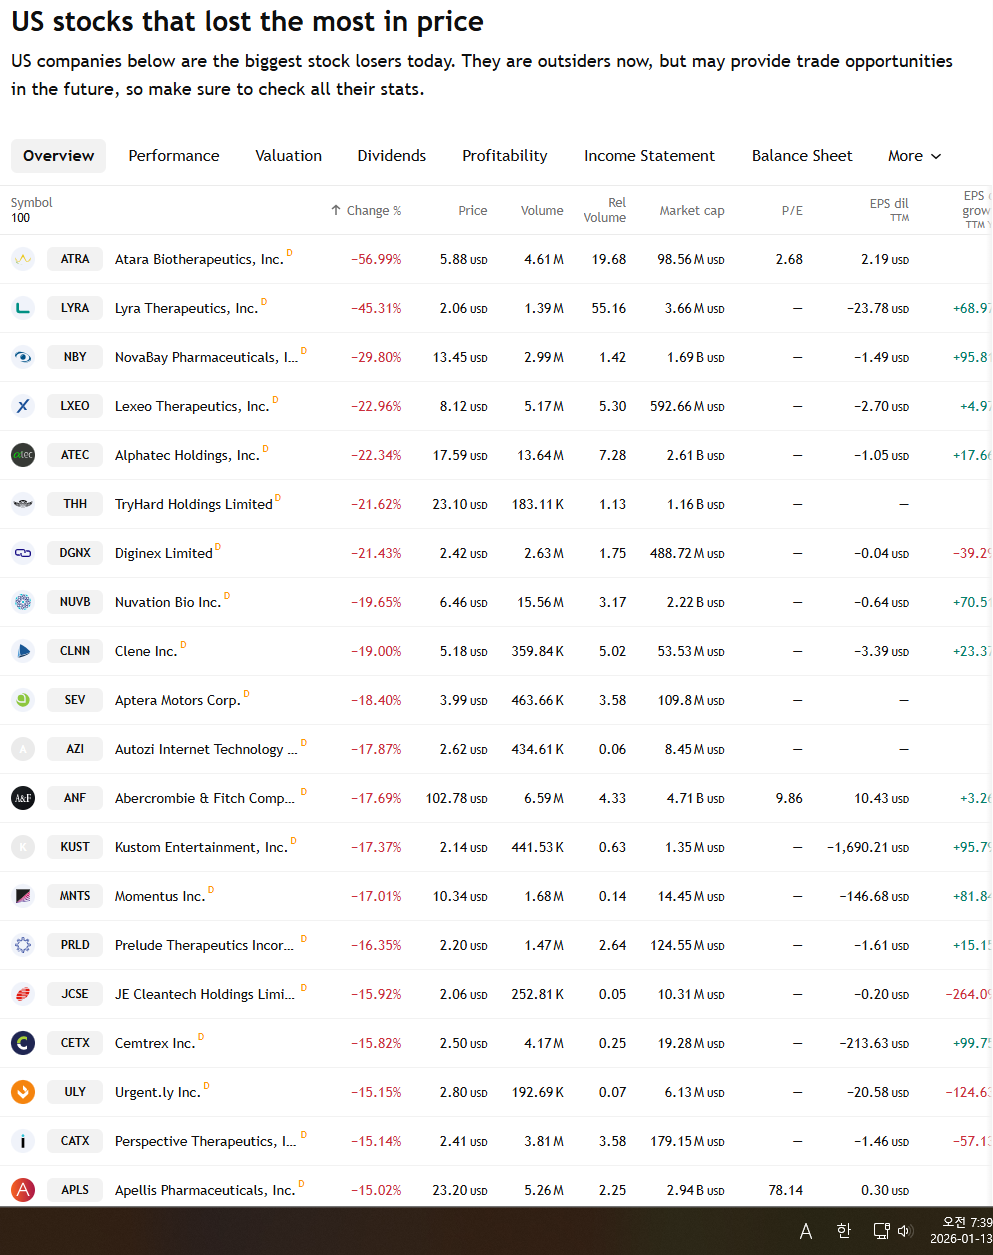993x1255 pixels.
Task: Click the Kustom Entertainment placeholder logo
Action: (23, 847)
